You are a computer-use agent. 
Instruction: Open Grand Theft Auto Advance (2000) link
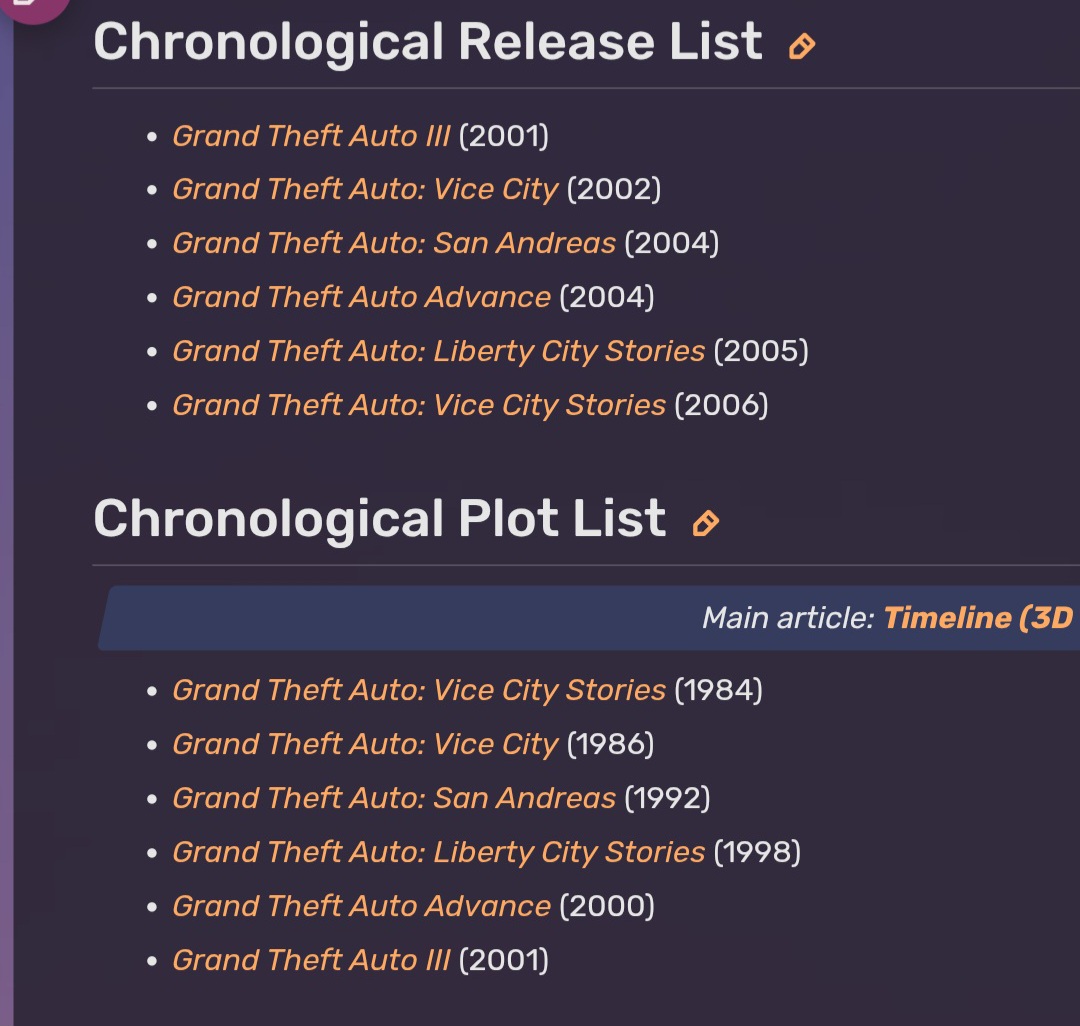pyautogui.click(x=362, y=906)
